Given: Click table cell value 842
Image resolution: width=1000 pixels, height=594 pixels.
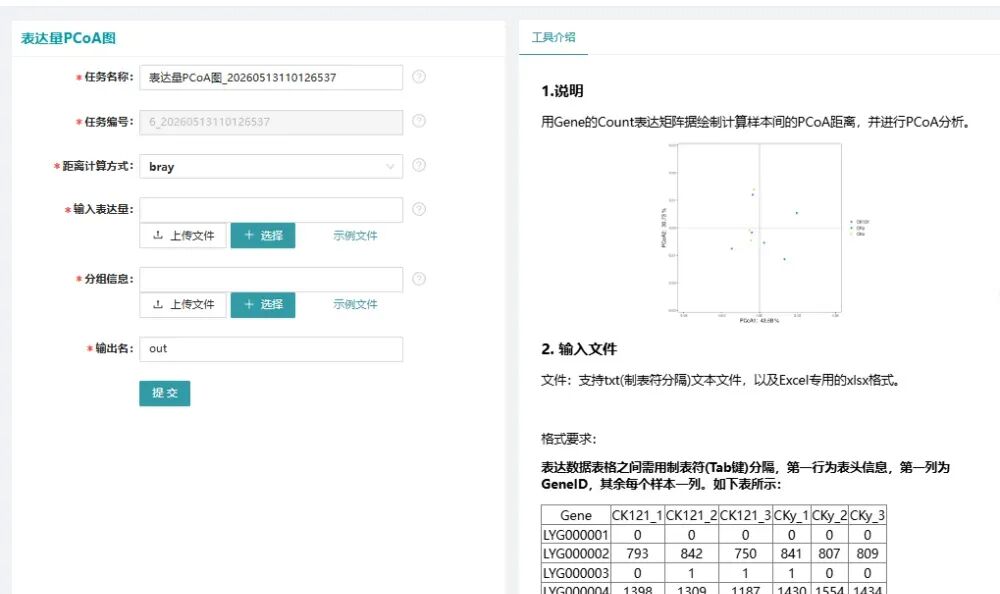Looking at the screenshot, I should click(x=691, y=554).
